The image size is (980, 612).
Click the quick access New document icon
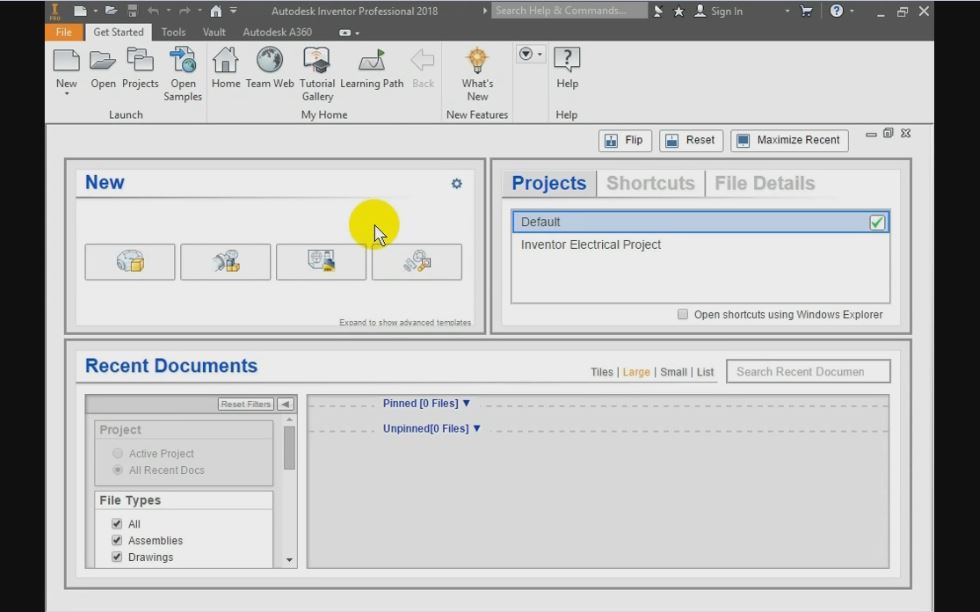[80, 11]
